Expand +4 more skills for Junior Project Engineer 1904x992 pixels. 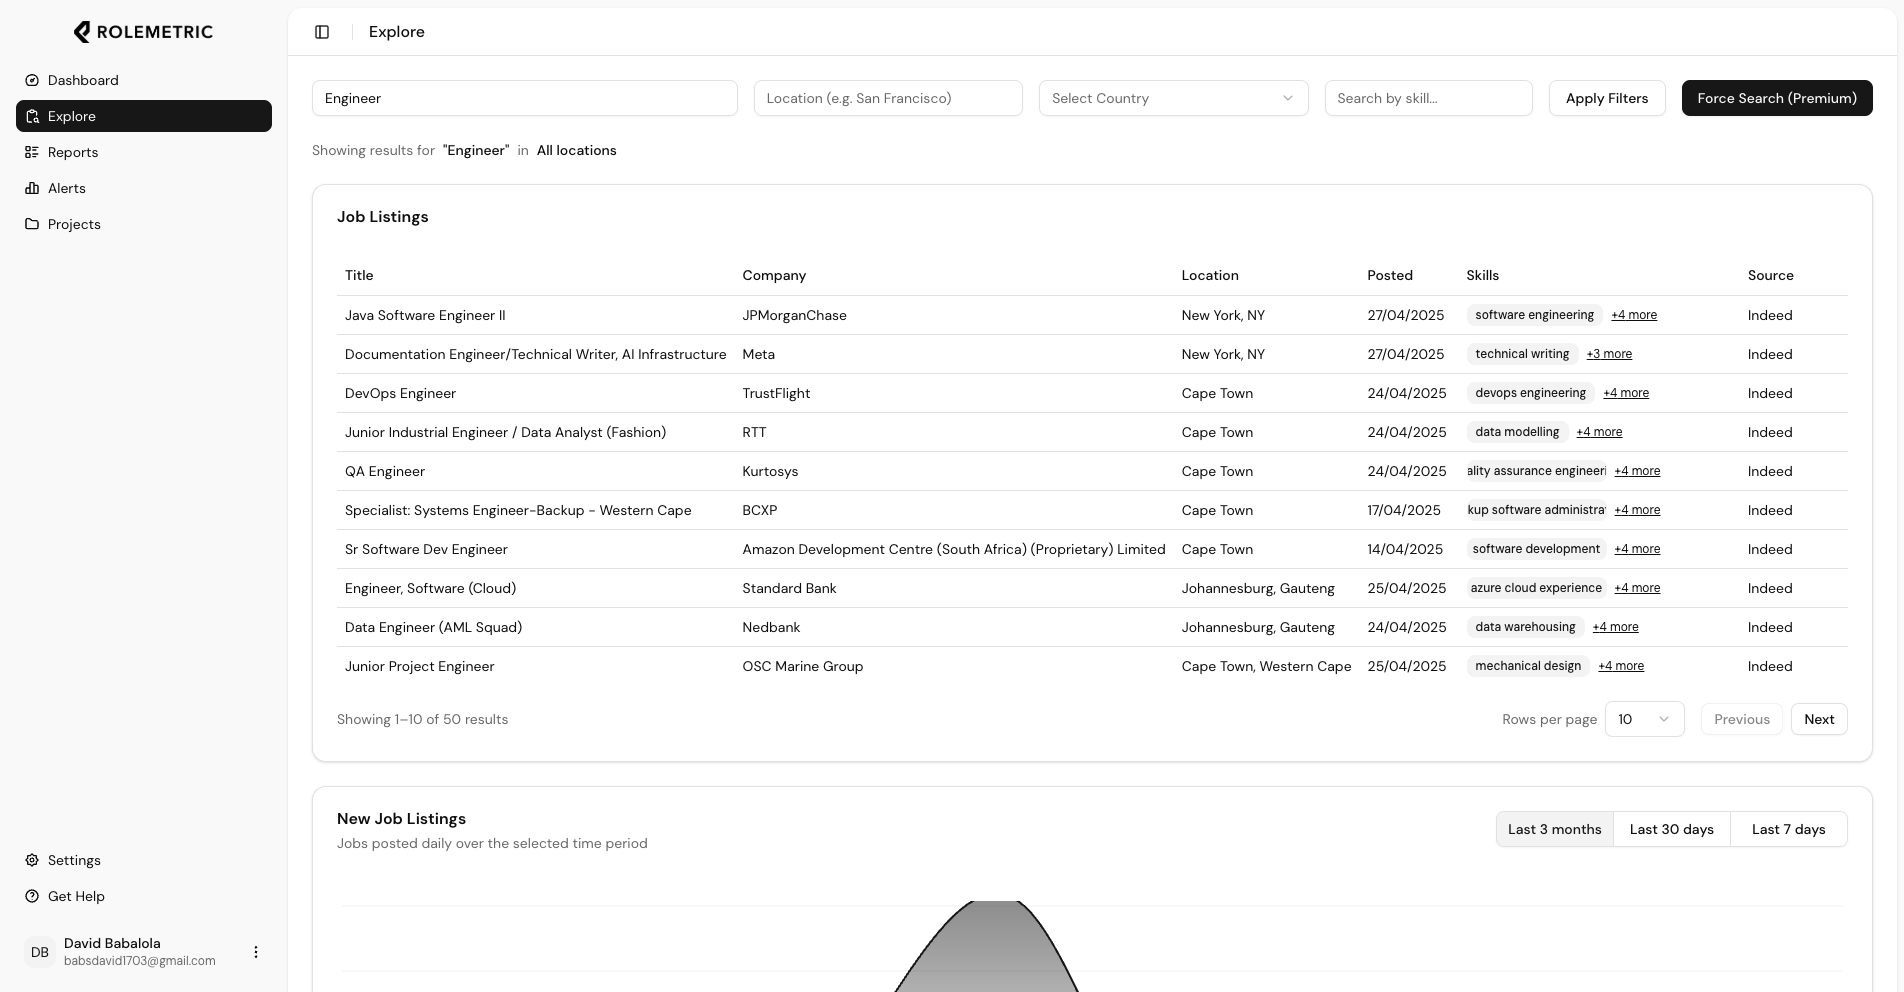pos(1621,666)
